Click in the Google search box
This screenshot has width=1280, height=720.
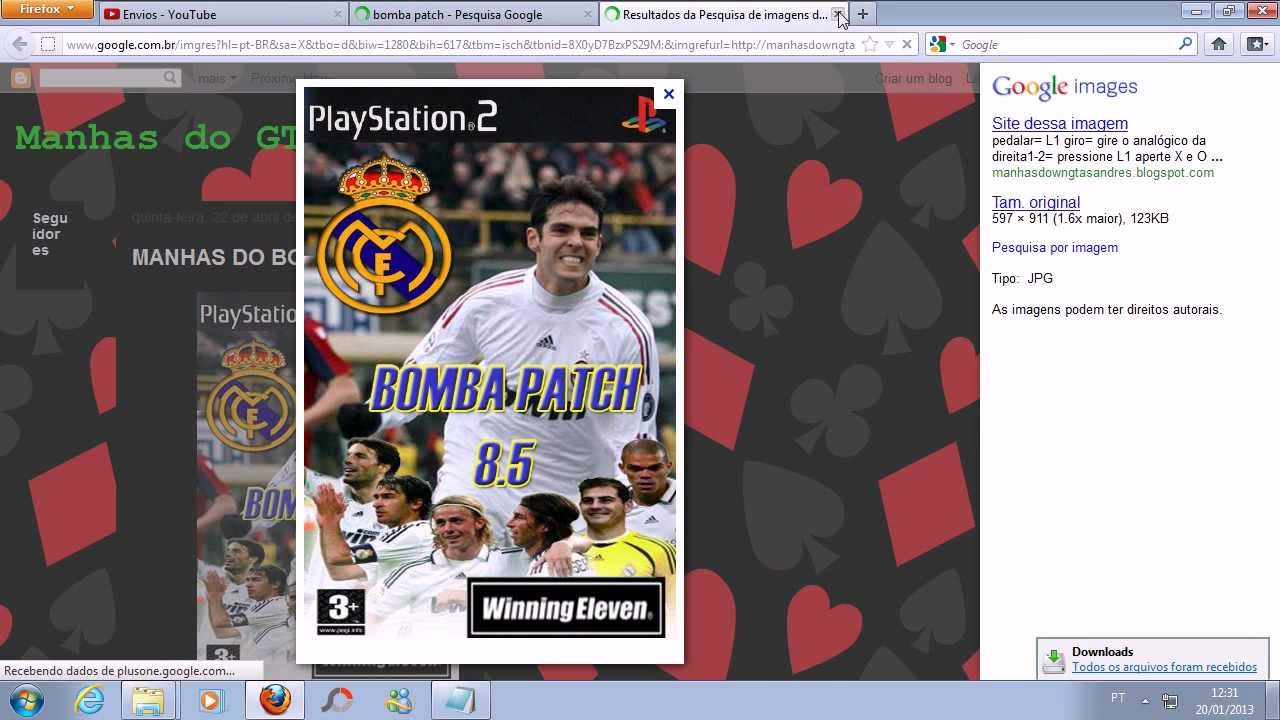coord(1068,44)
